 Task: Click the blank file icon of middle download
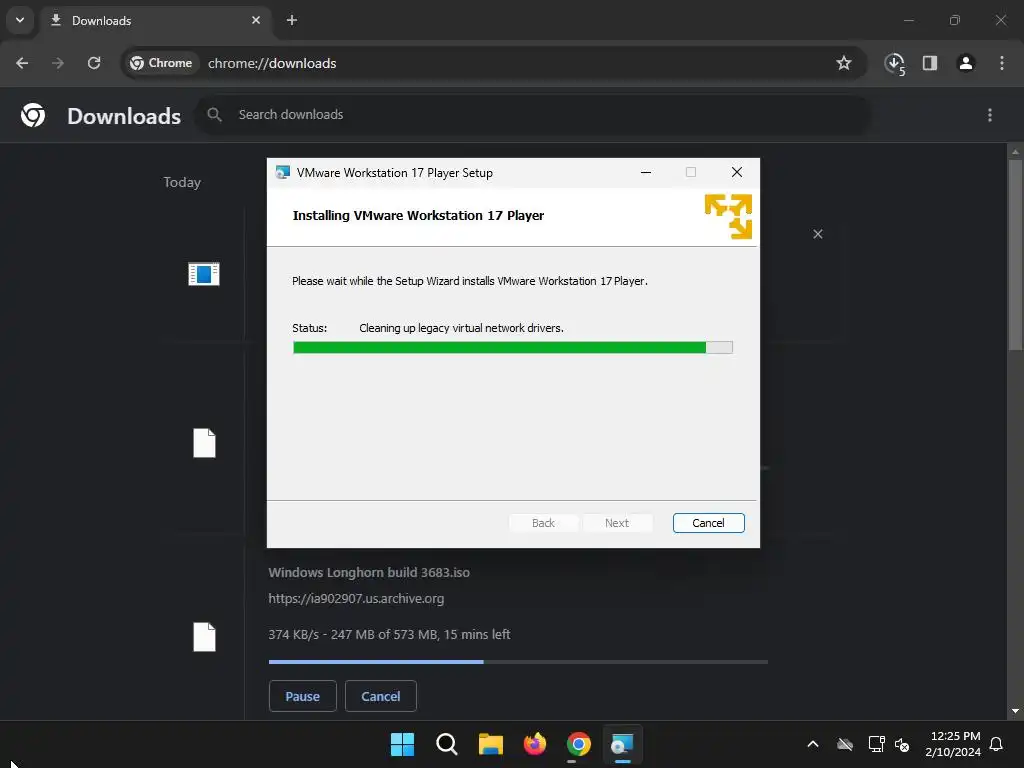point(204,443)
